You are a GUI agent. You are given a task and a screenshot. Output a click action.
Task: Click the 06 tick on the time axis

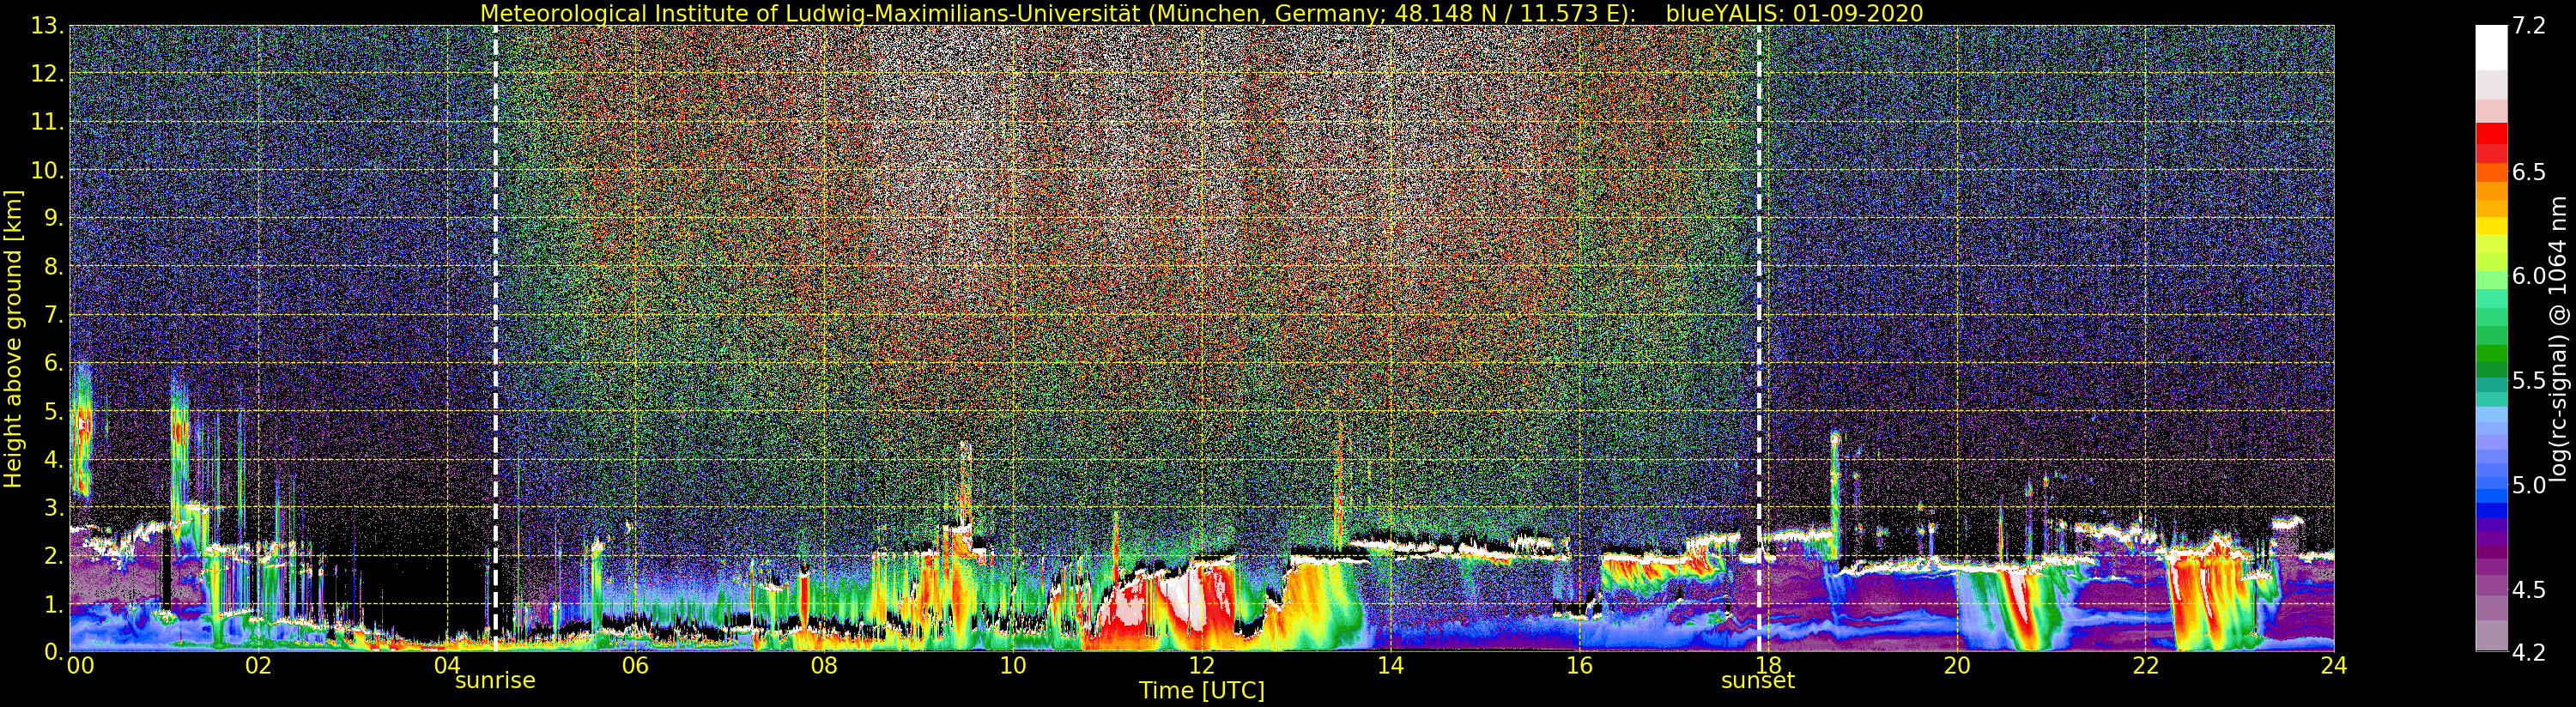(x=635, y=665)
